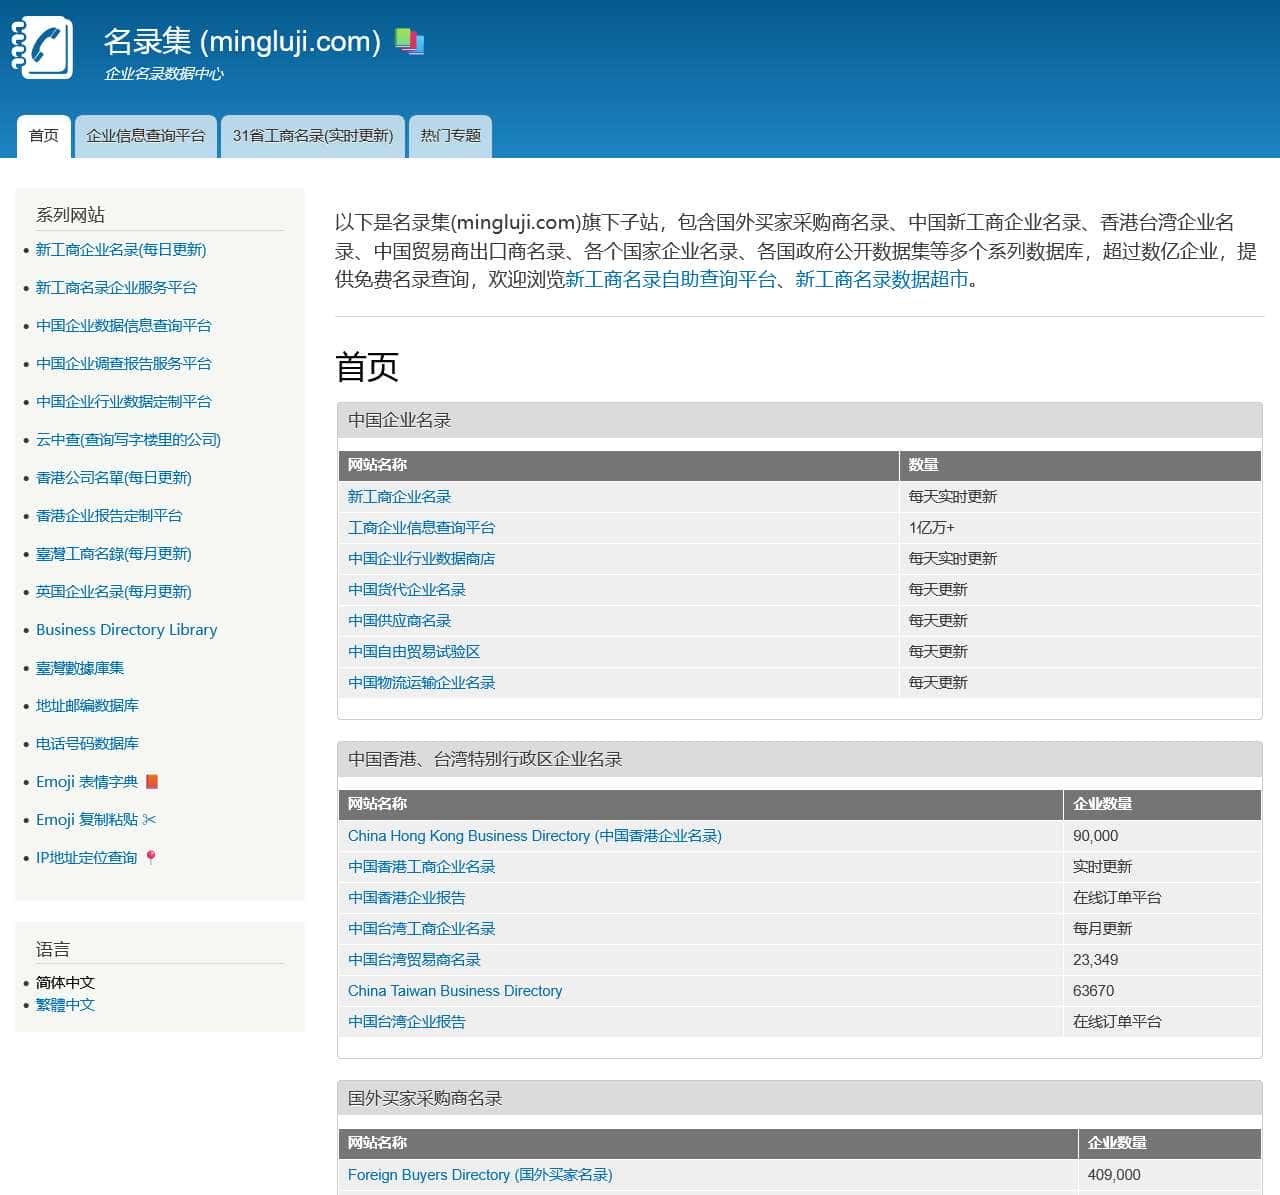
Task: Open Foreign Buyers Directory link
Action: point(480,1175)
